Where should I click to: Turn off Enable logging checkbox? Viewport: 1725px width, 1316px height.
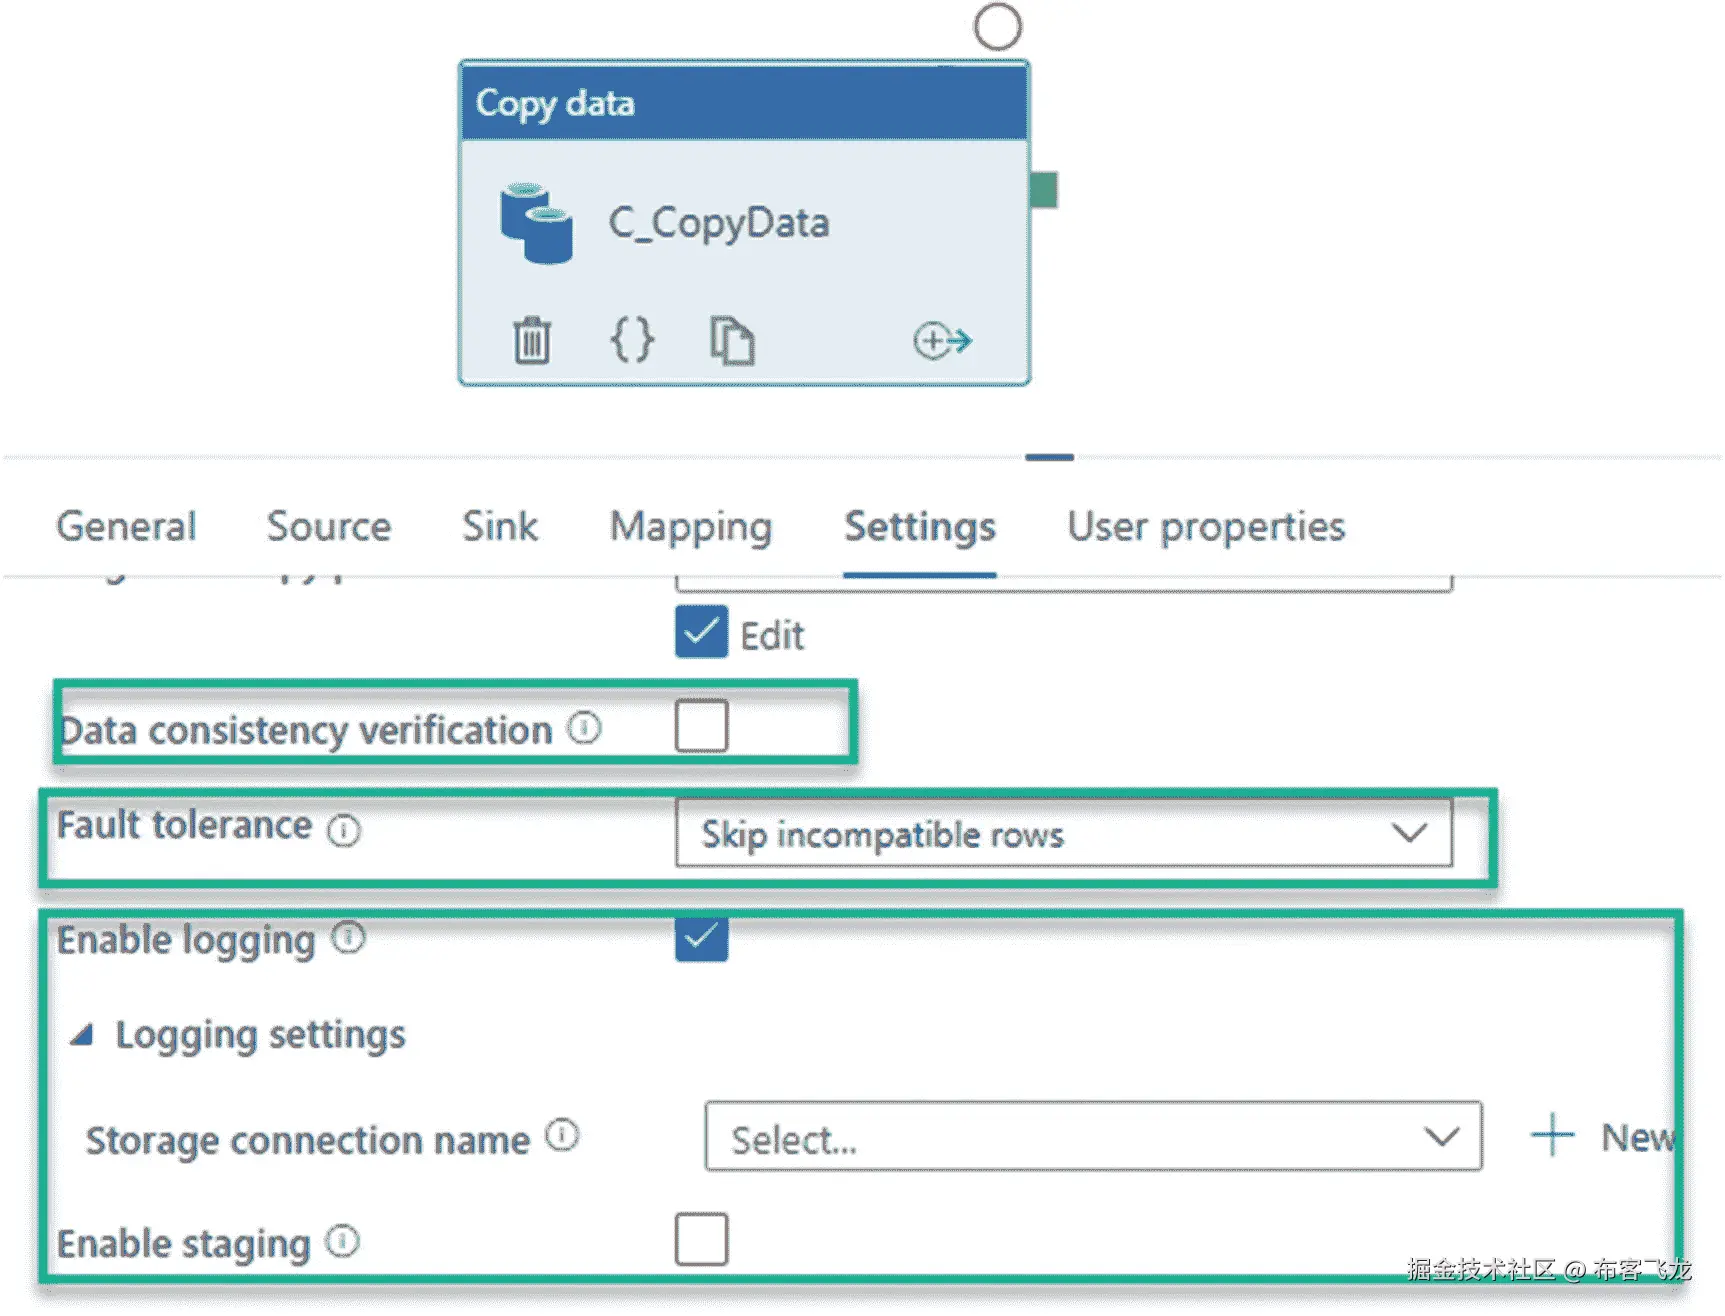tap(701, 938)
